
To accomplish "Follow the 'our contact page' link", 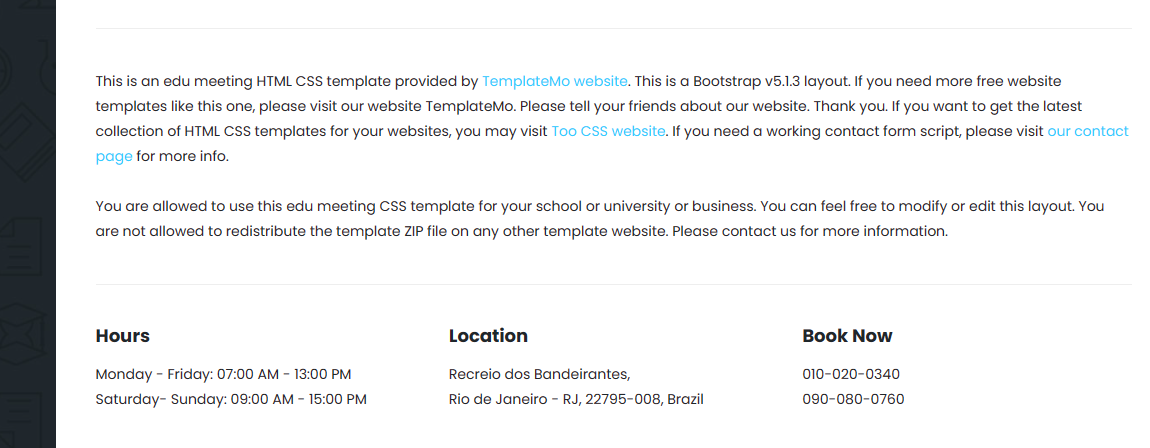I will 1087,131.
